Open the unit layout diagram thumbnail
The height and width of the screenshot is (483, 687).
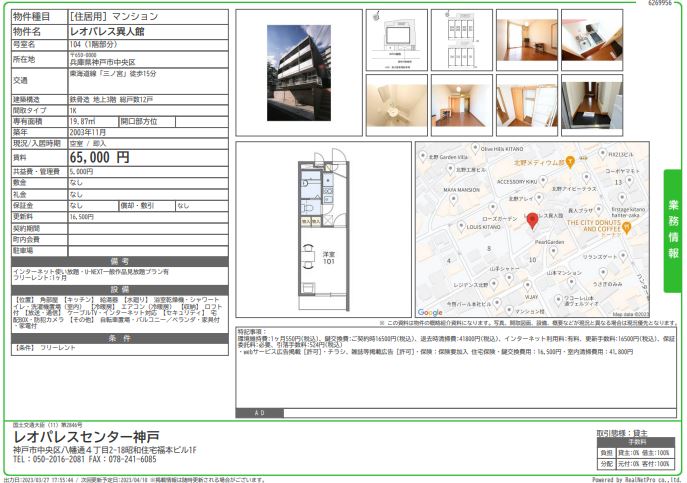tap(461, 40)
